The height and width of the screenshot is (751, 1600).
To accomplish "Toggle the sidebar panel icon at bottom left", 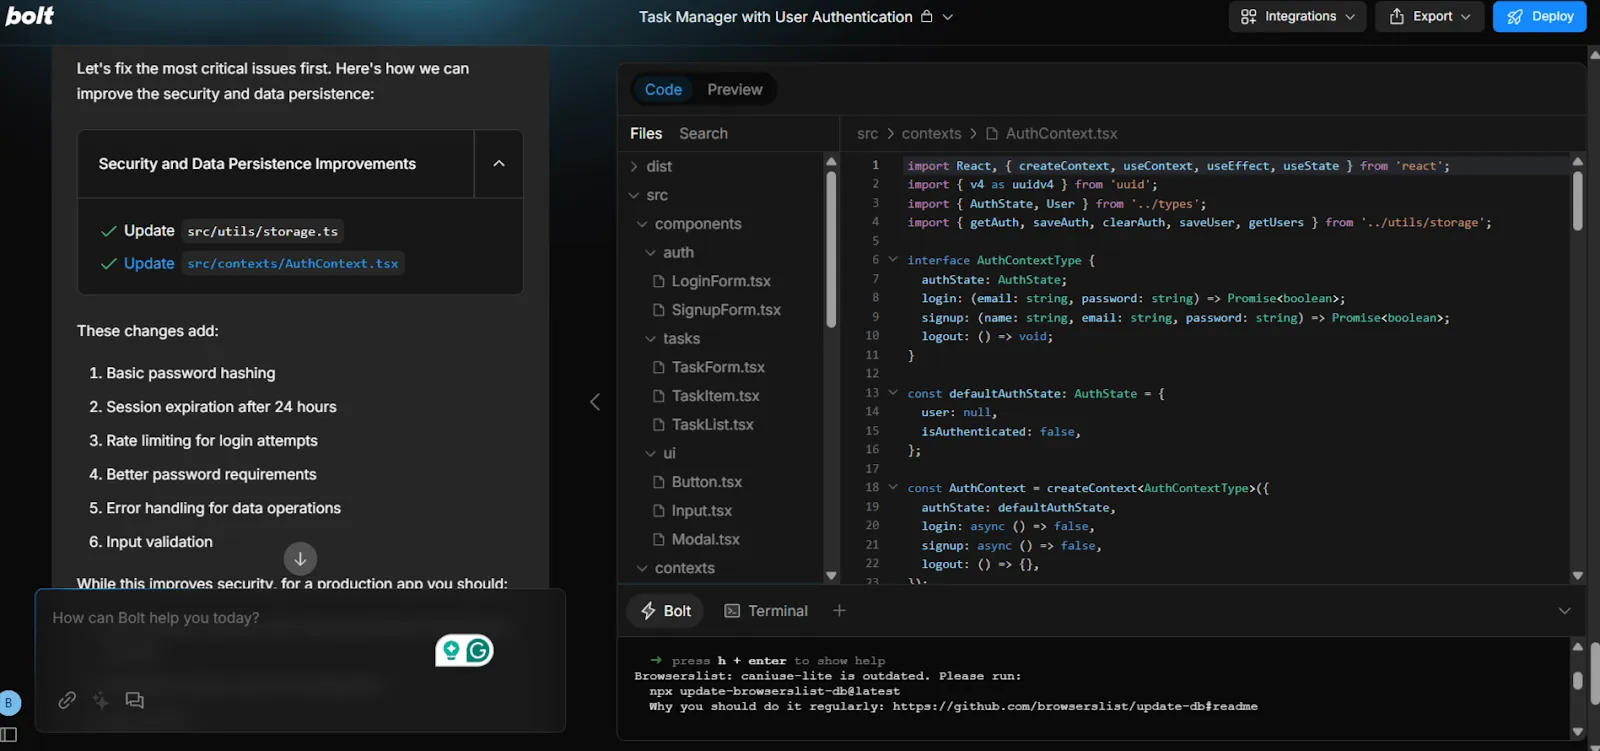I will pyautogui.click(x=9, y=735).
